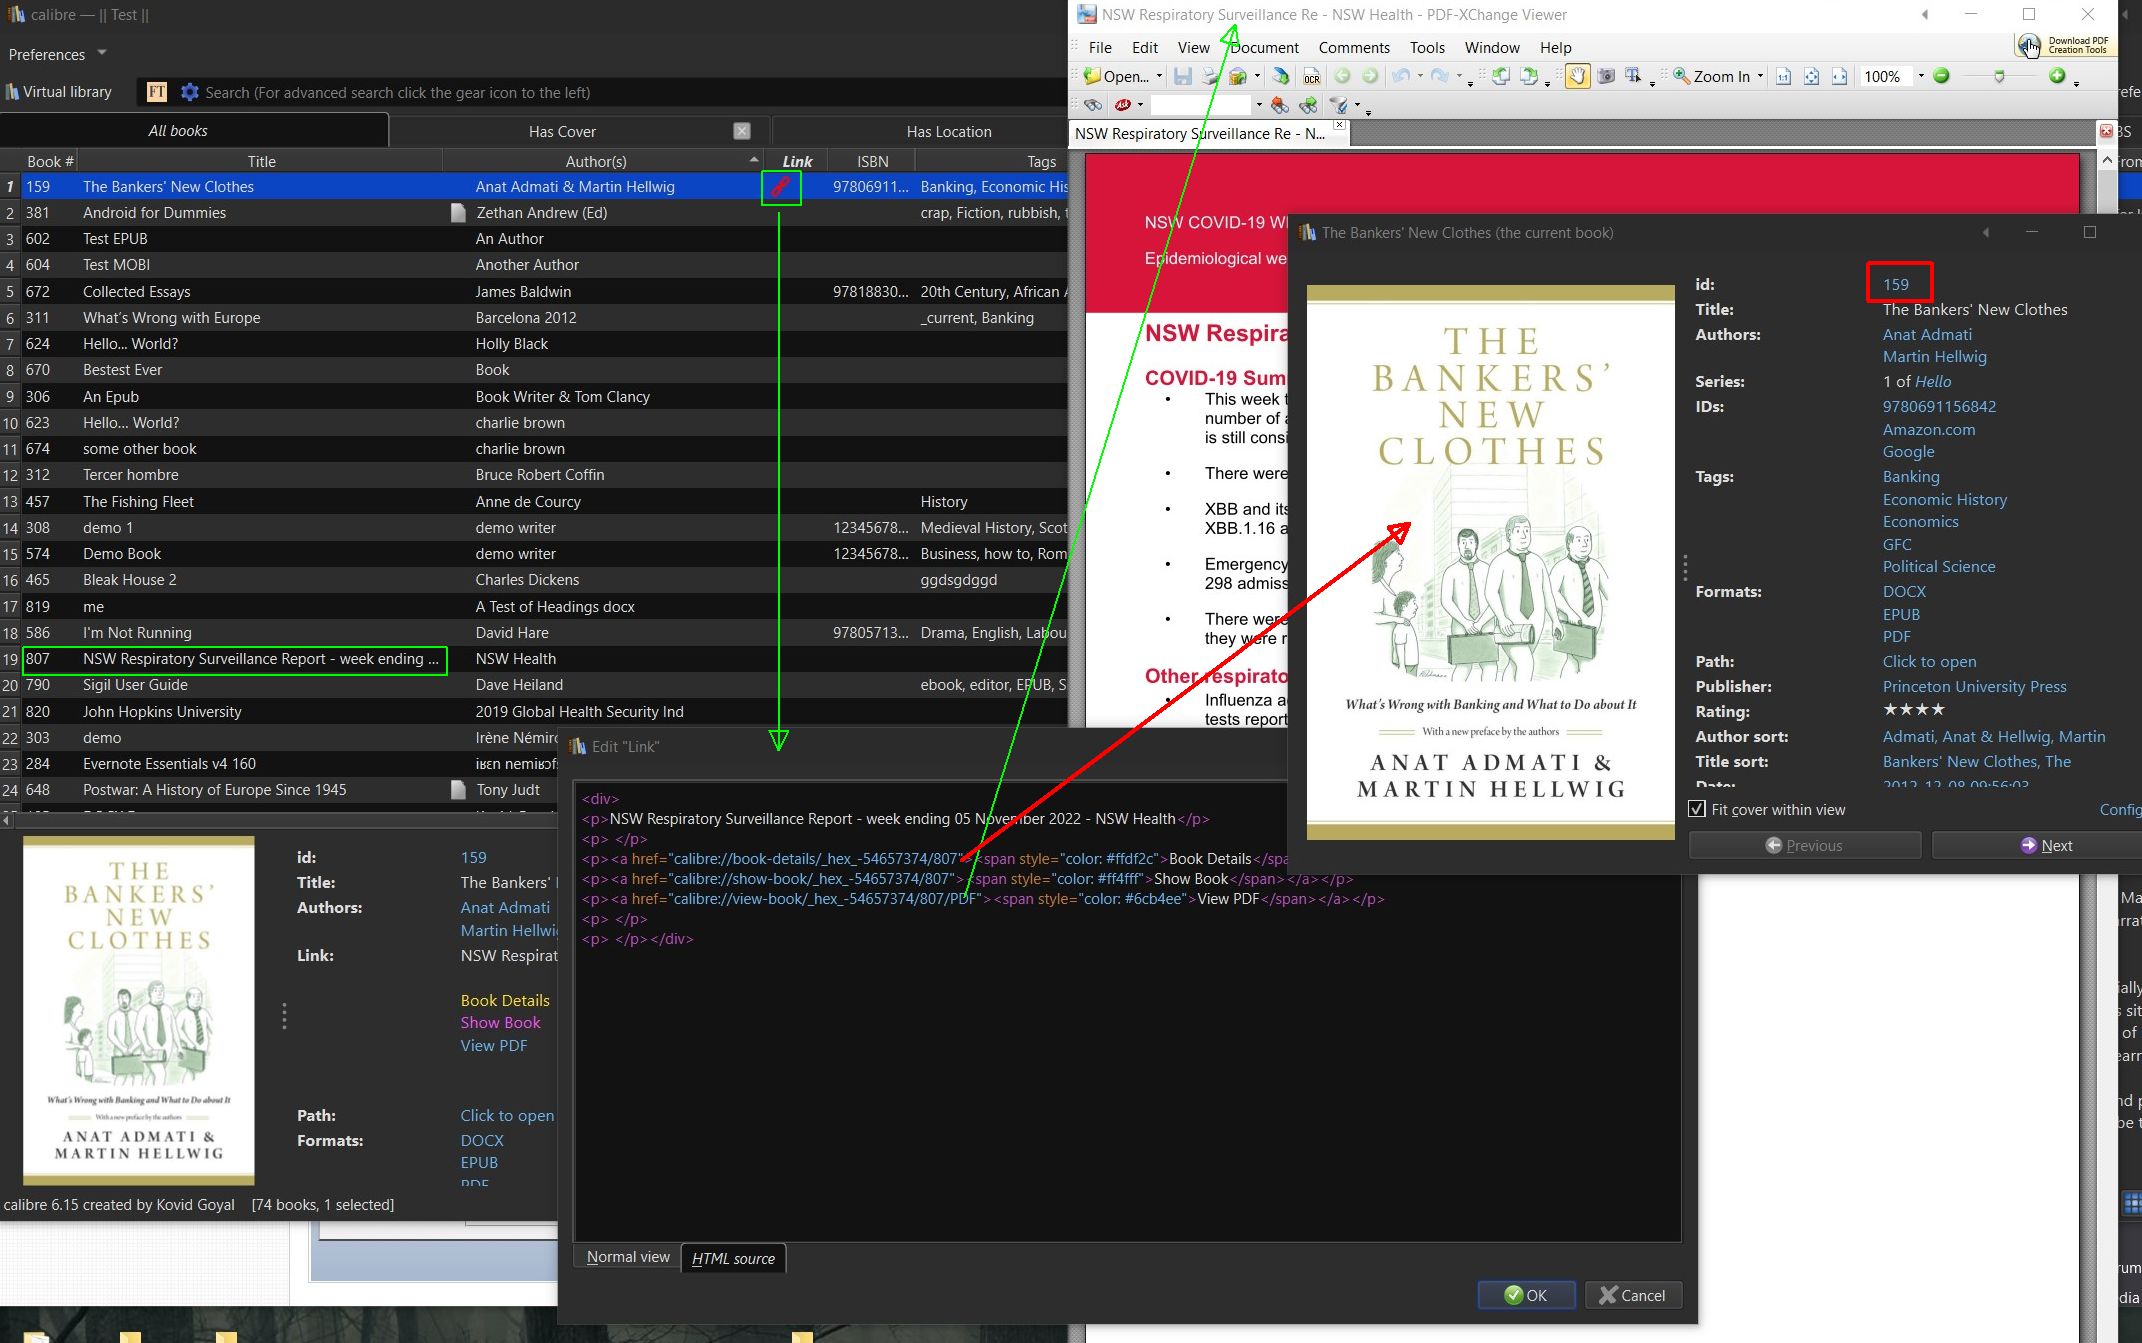Viewport: 2142px width, 1343px height.
Task: Toggle Fit cover within view checkbox
Action: point(1697,809)
